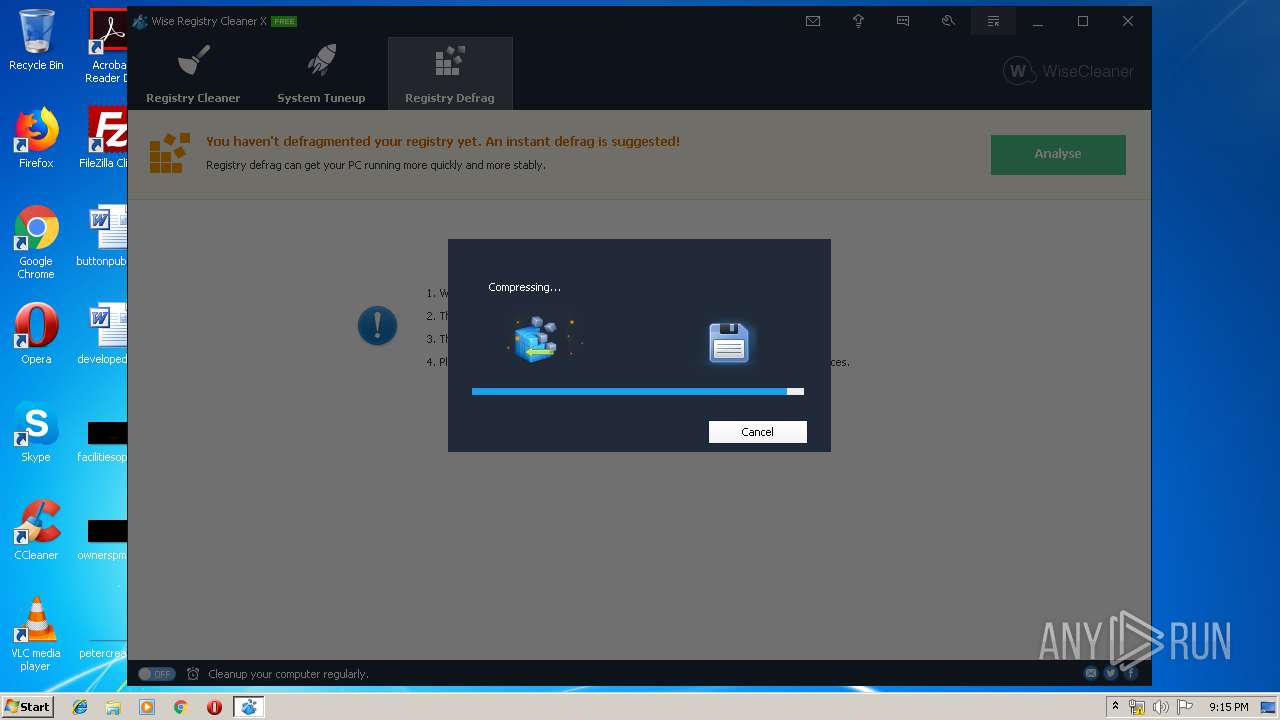
Task: Select the VLC media player shortcut
Action: [36, 634]
